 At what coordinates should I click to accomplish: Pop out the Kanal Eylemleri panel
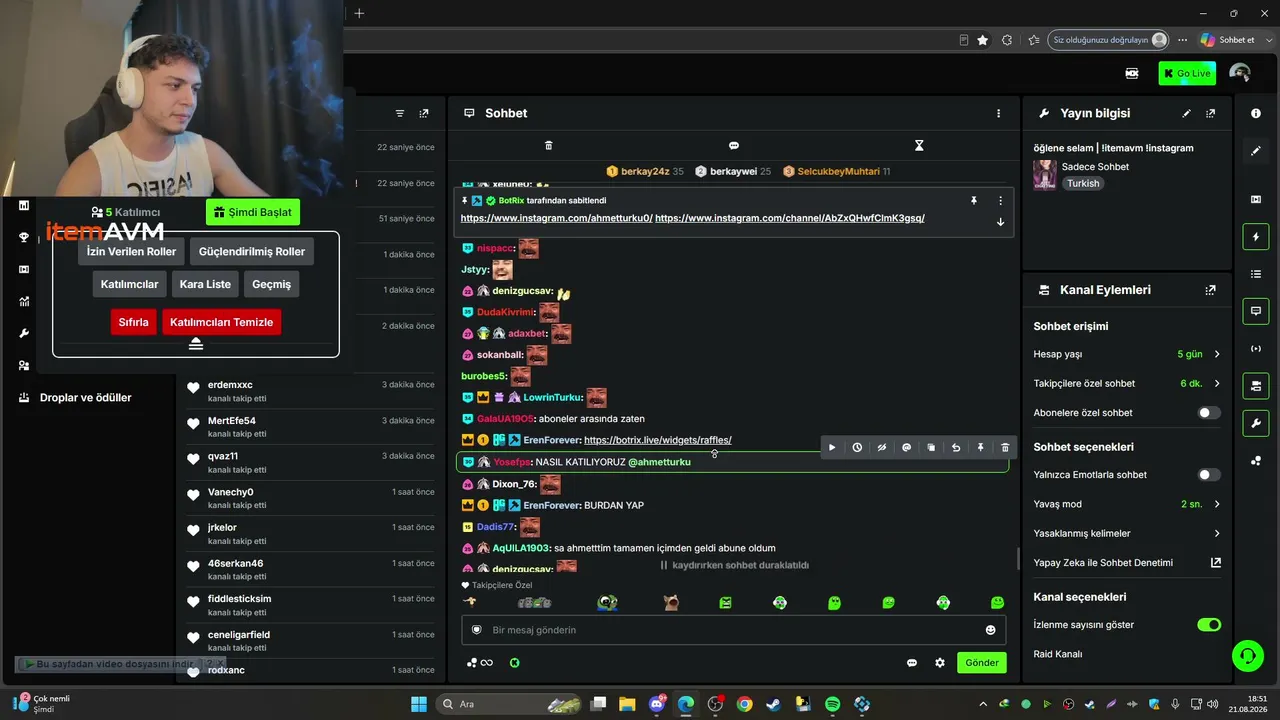coord(1211,290)
